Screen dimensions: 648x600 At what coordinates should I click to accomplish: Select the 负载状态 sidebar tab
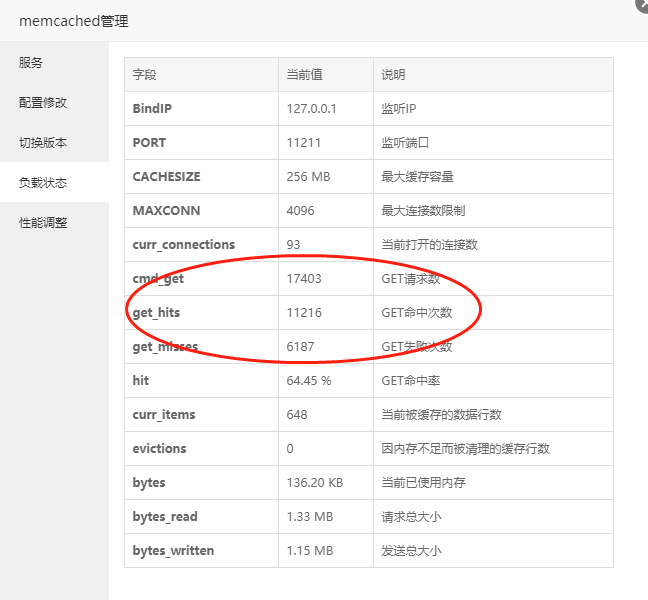(x=43, y=183)
